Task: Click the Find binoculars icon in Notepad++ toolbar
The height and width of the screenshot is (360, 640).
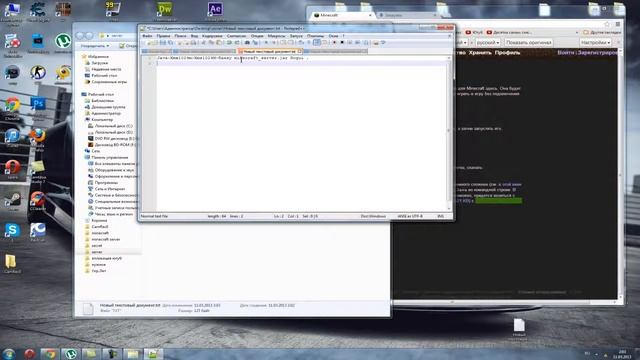Action: click(x=247, y=42)
